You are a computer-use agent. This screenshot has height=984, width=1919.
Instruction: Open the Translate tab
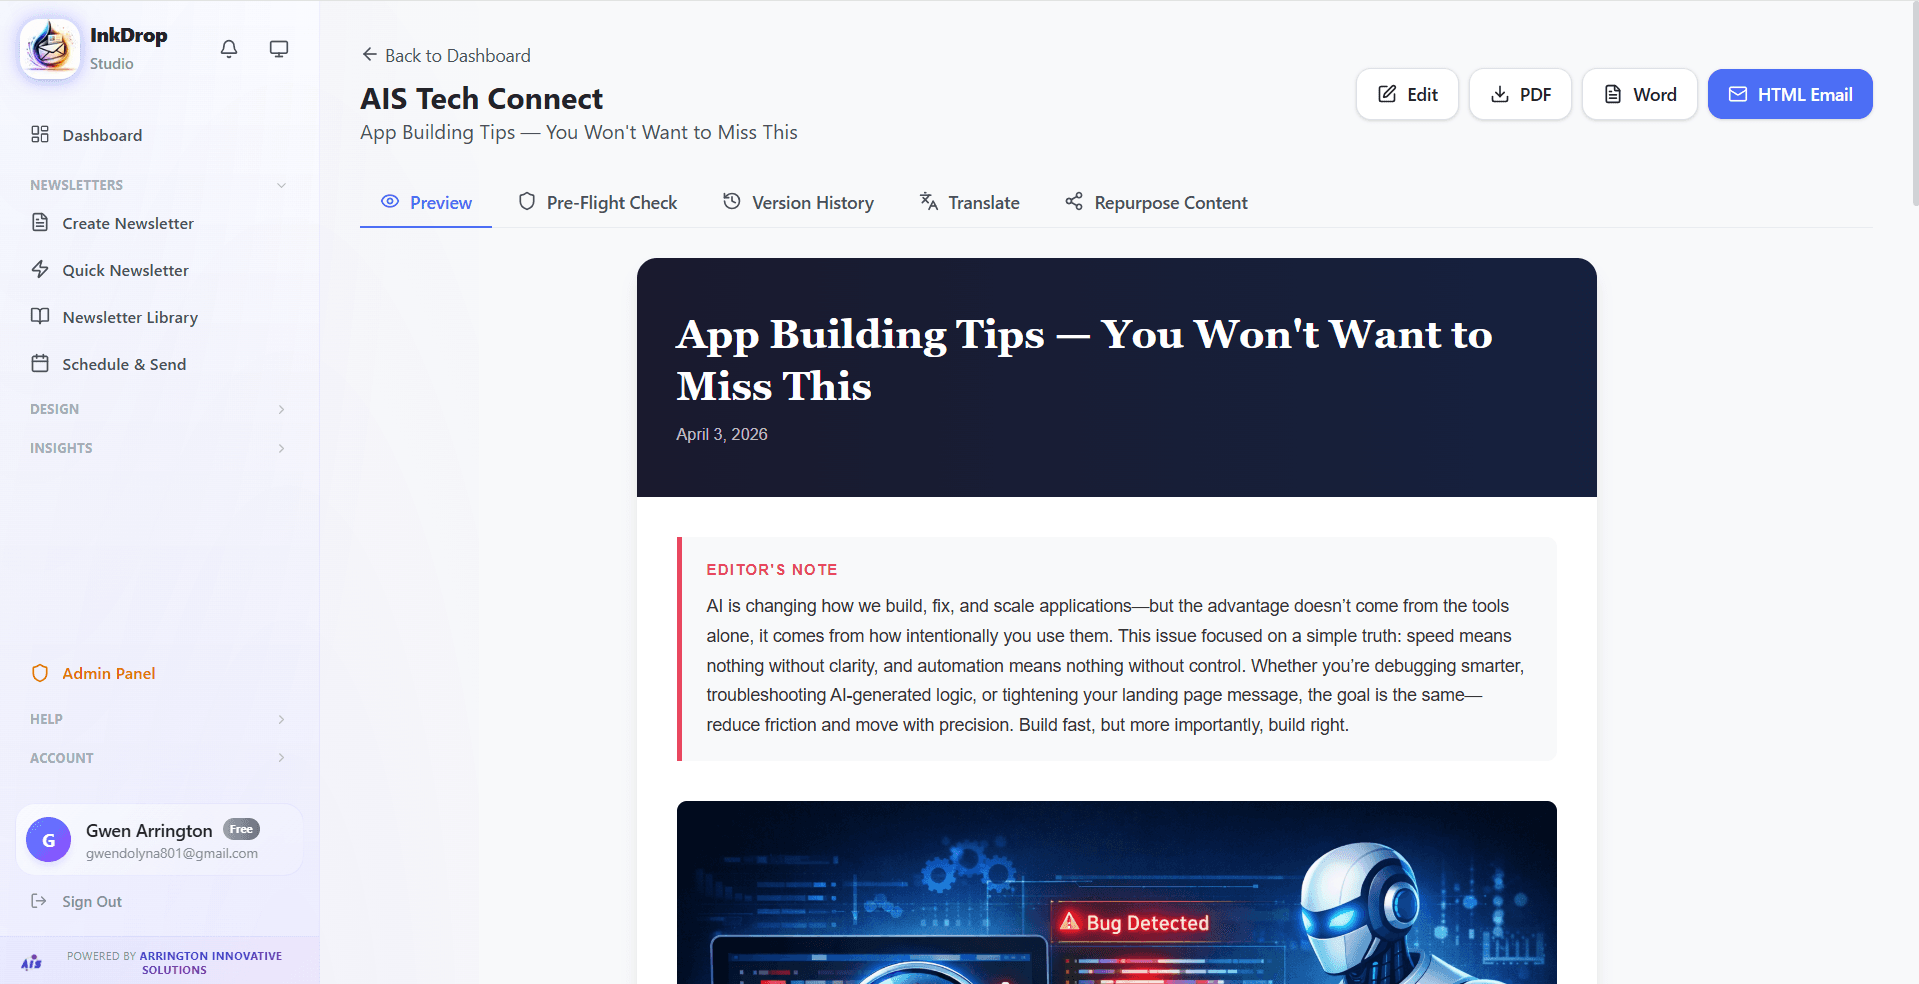coord(969,203)
